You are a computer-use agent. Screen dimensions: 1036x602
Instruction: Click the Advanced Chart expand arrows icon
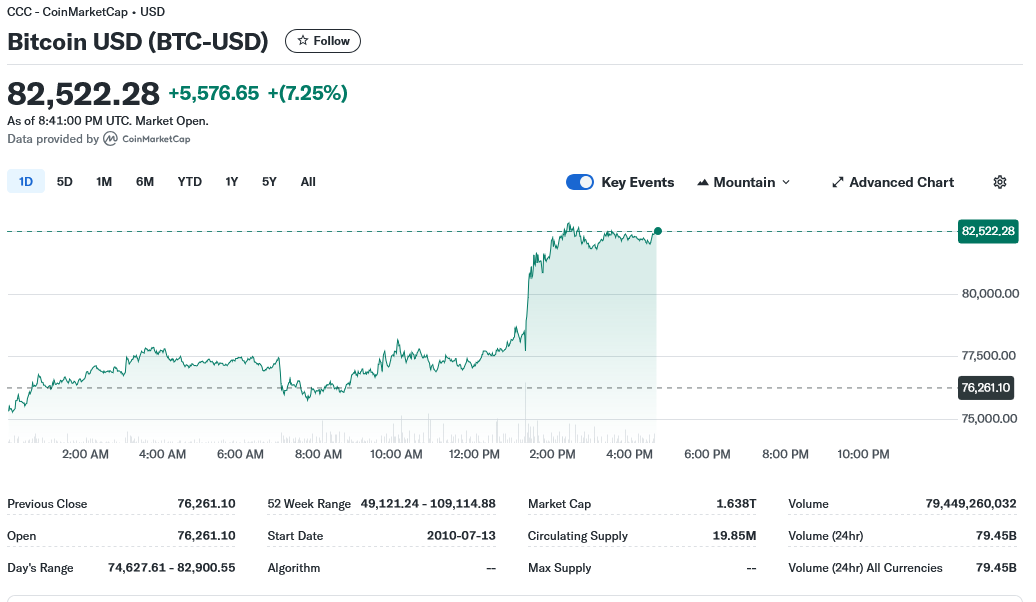pyautogui.click(x=837, y=182)
